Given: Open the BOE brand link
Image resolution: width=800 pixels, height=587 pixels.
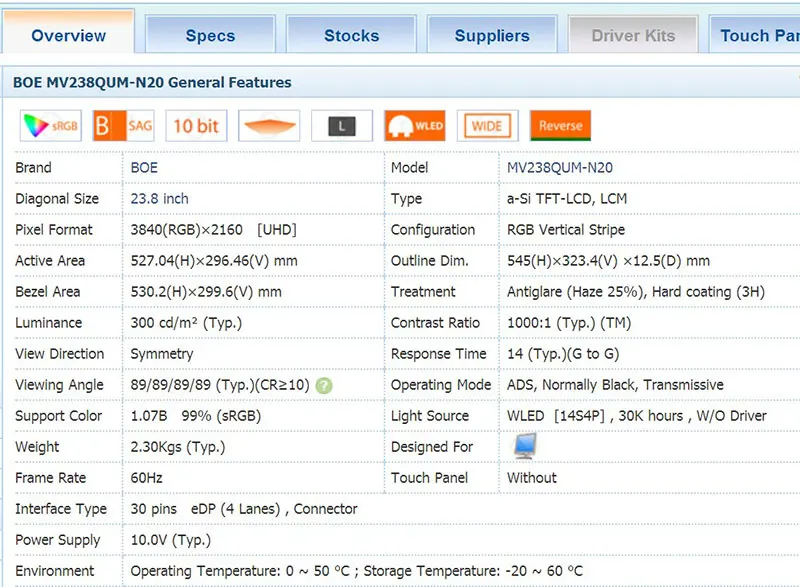Looking at the screenshot, I should [x=144, y=168].
